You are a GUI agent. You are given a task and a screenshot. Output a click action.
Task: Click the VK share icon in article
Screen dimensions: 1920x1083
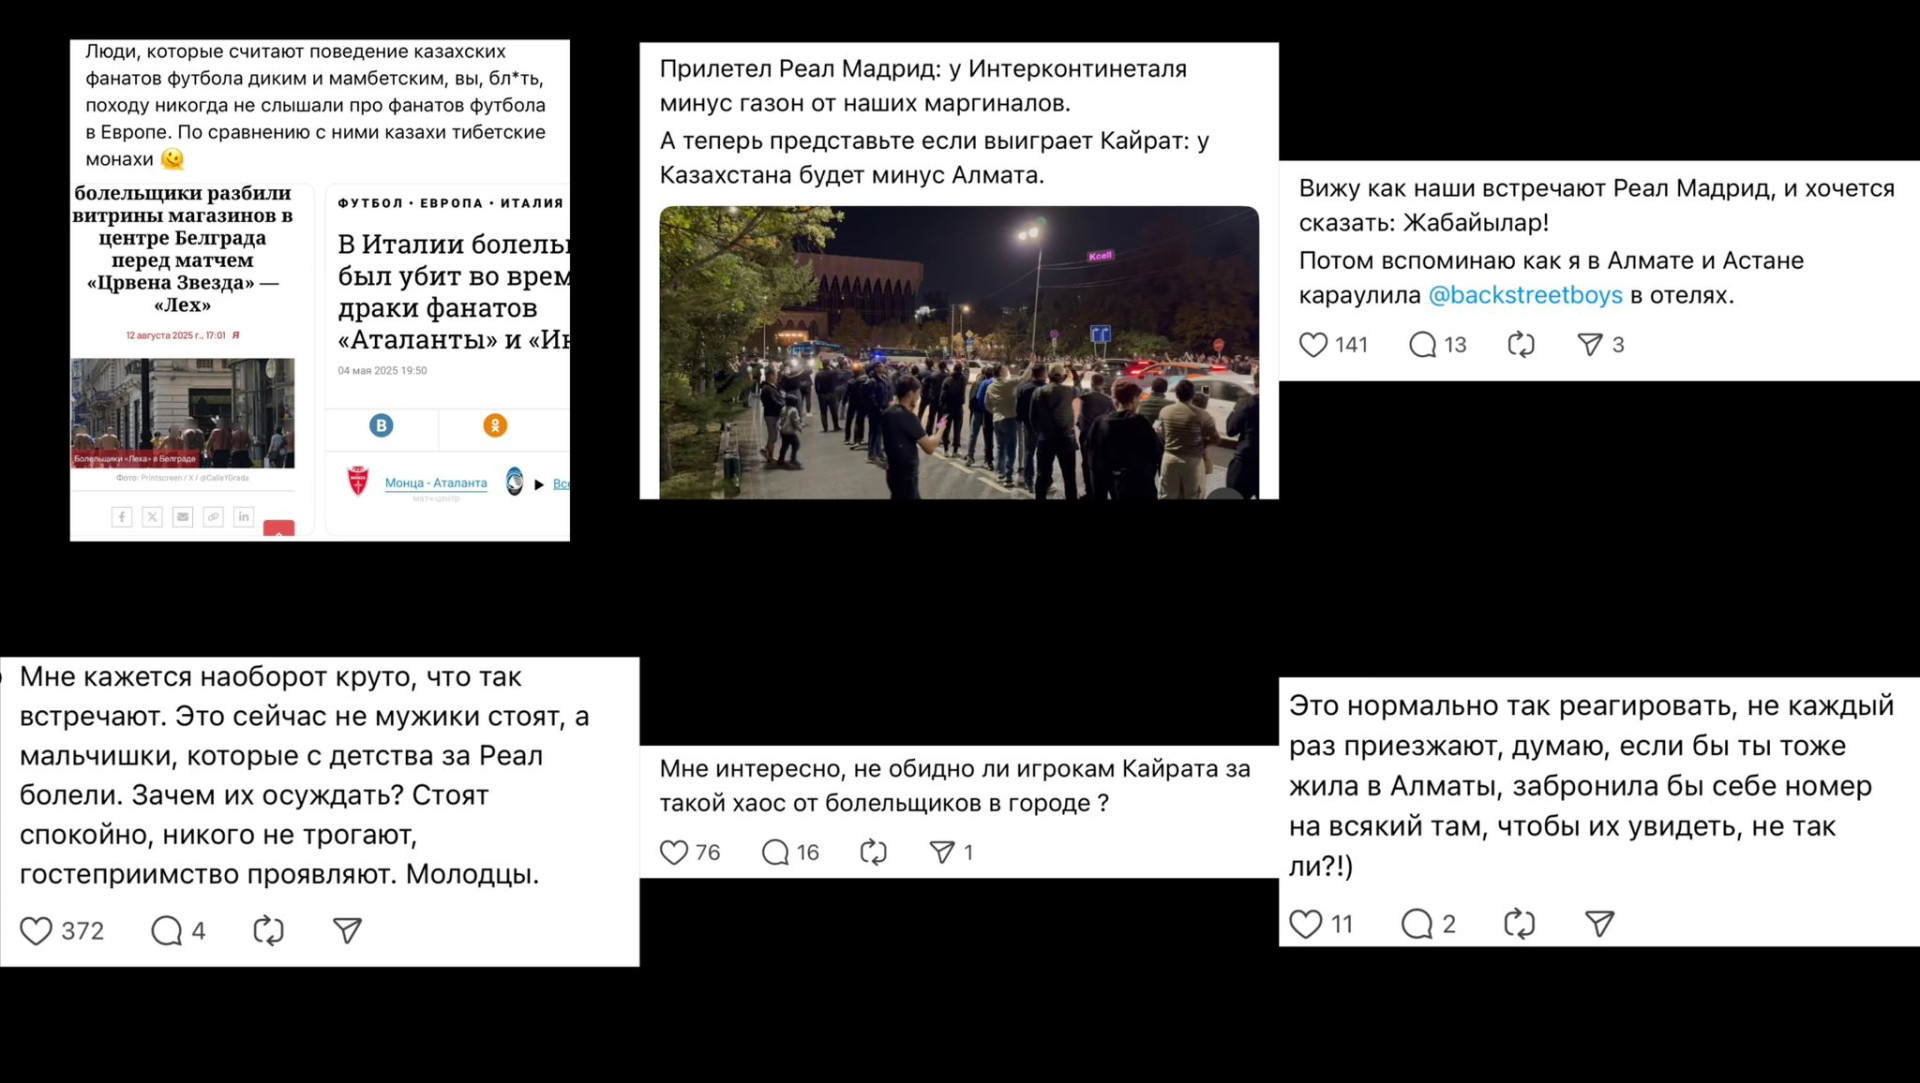[x=381, y=426]
